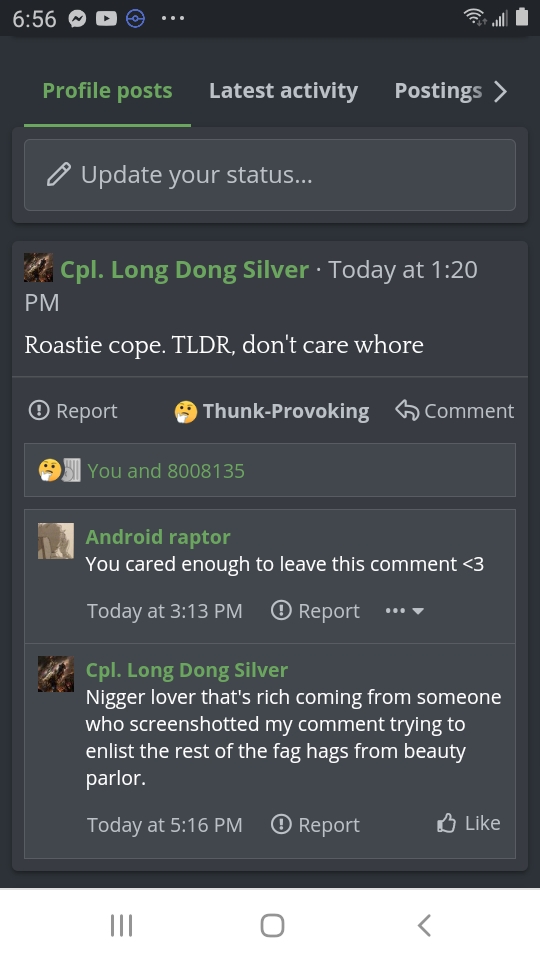Click Android raptor's avatar thumbnail
Image resolution: width=540 pixels, height=960 pixels.
coord(56,541)
